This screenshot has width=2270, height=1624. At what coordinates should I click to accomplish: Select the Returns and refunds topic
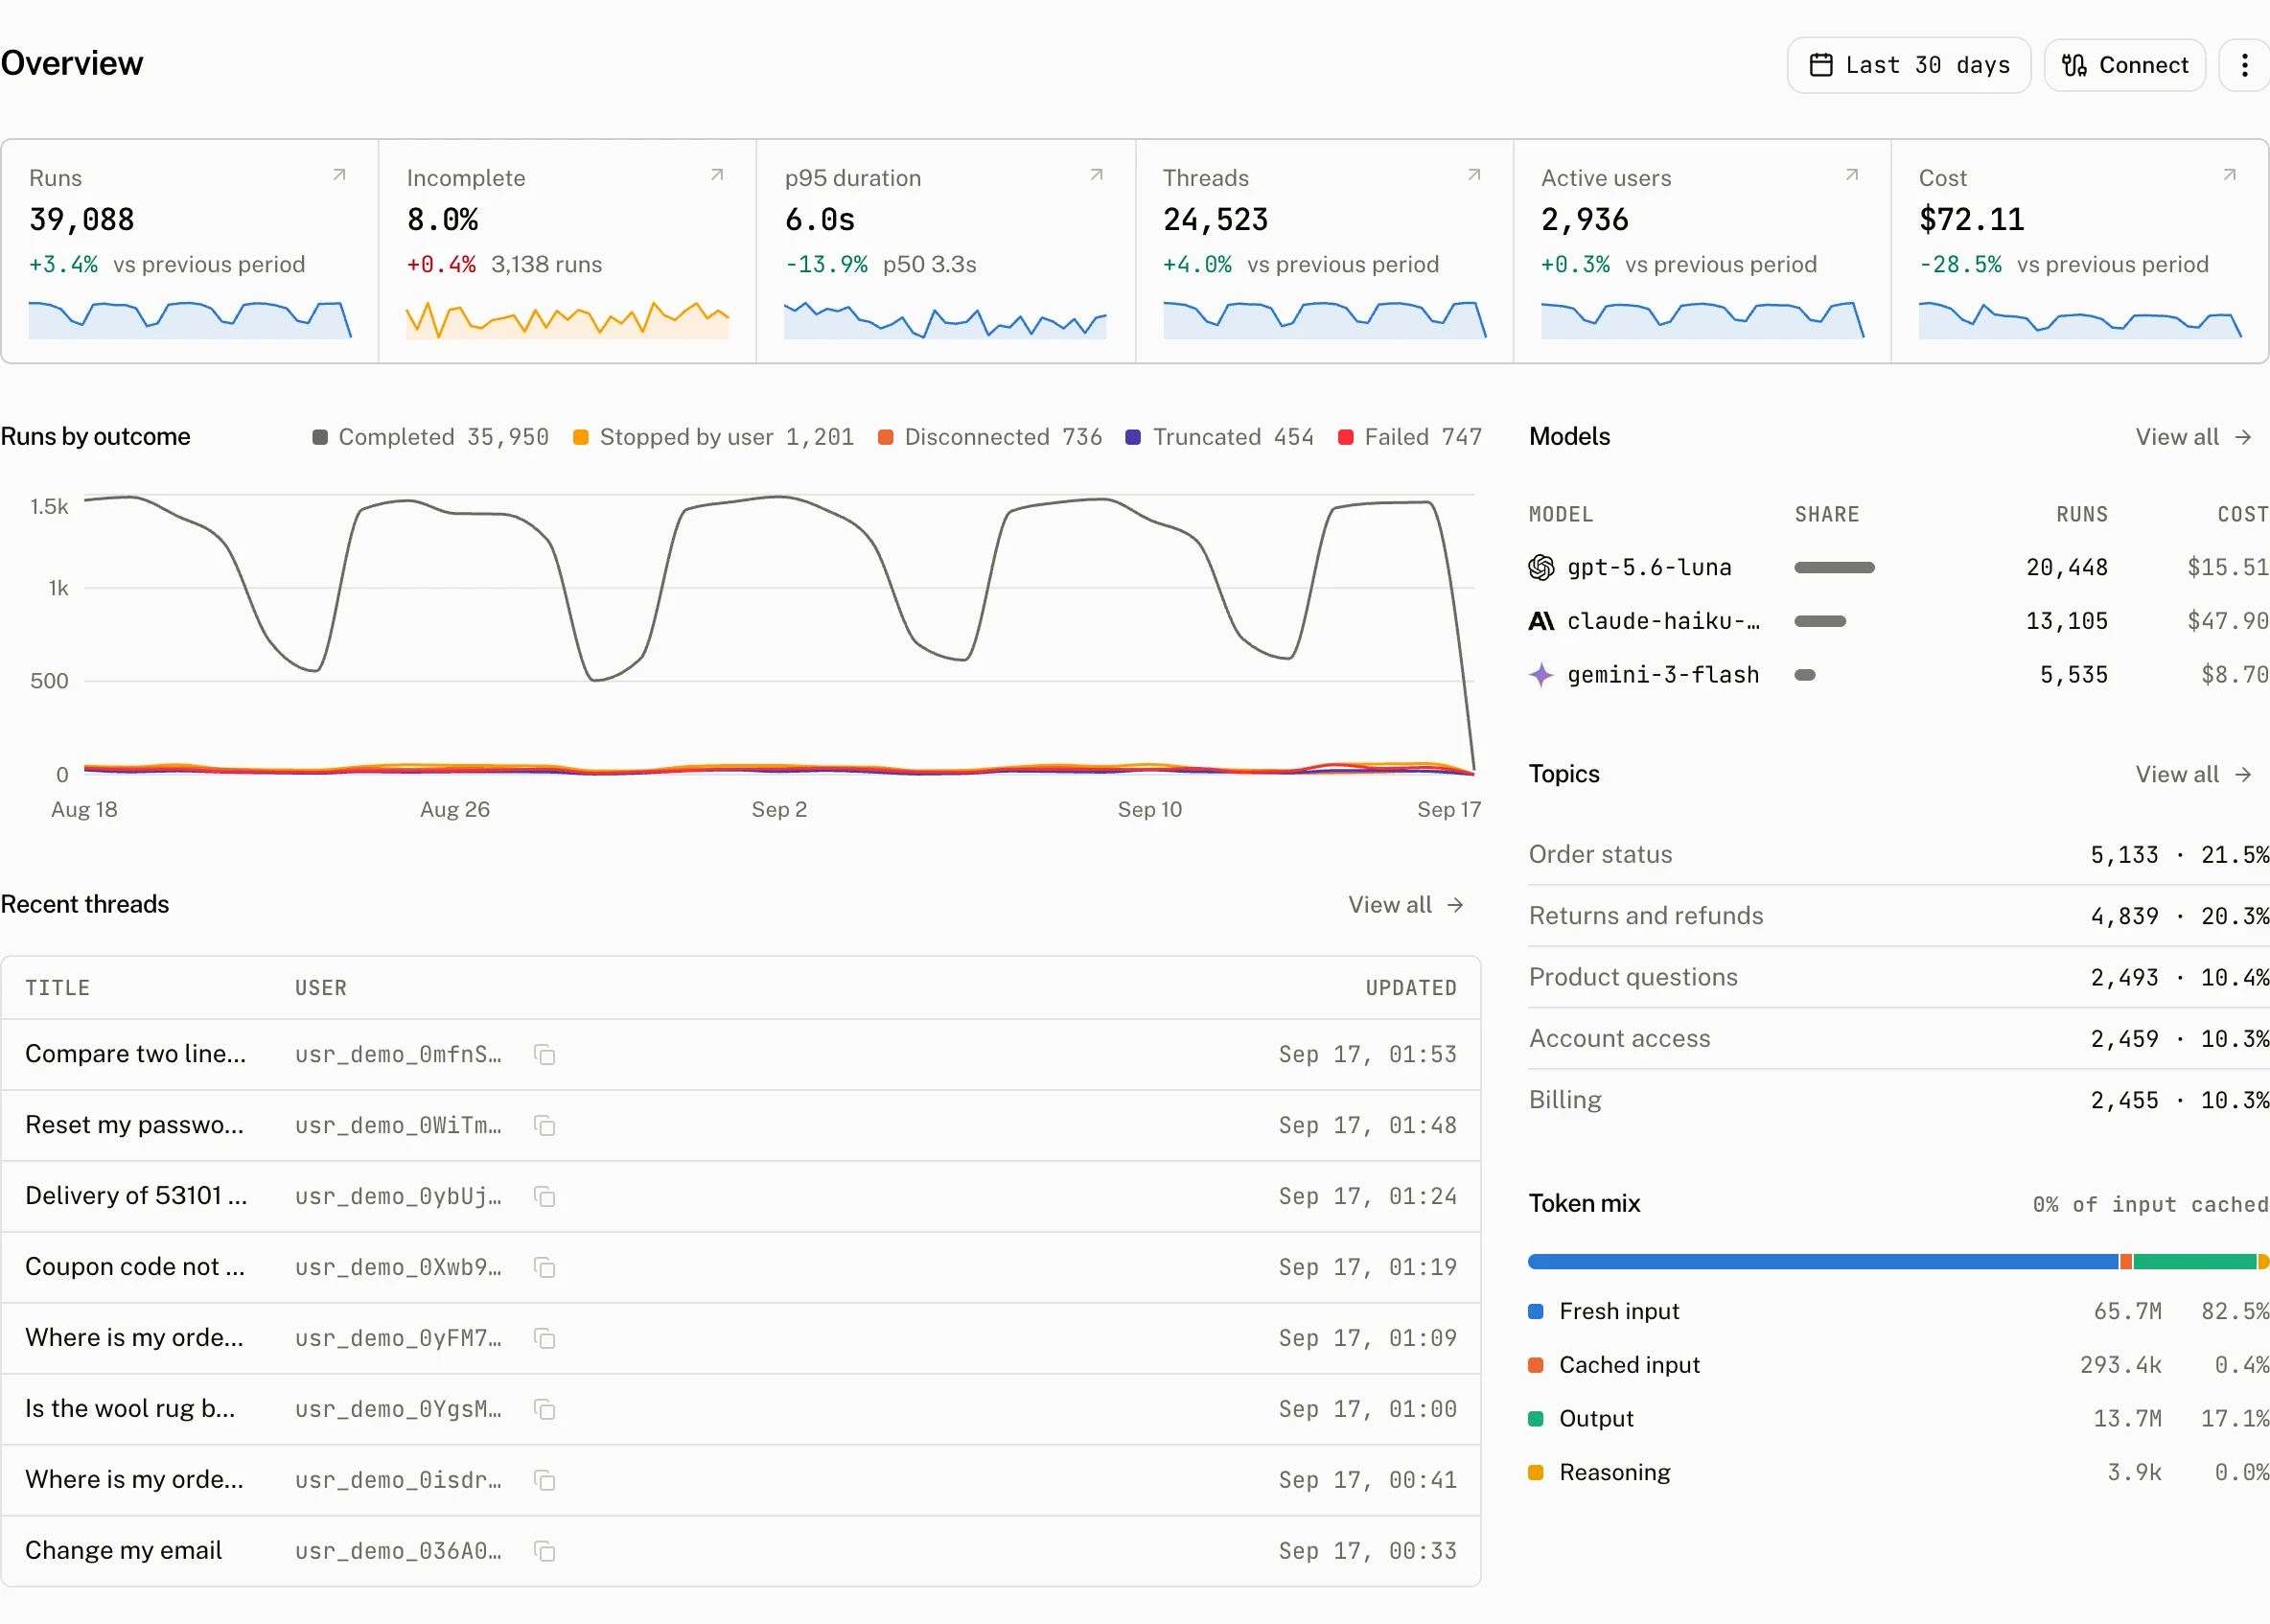[1899, 916]
